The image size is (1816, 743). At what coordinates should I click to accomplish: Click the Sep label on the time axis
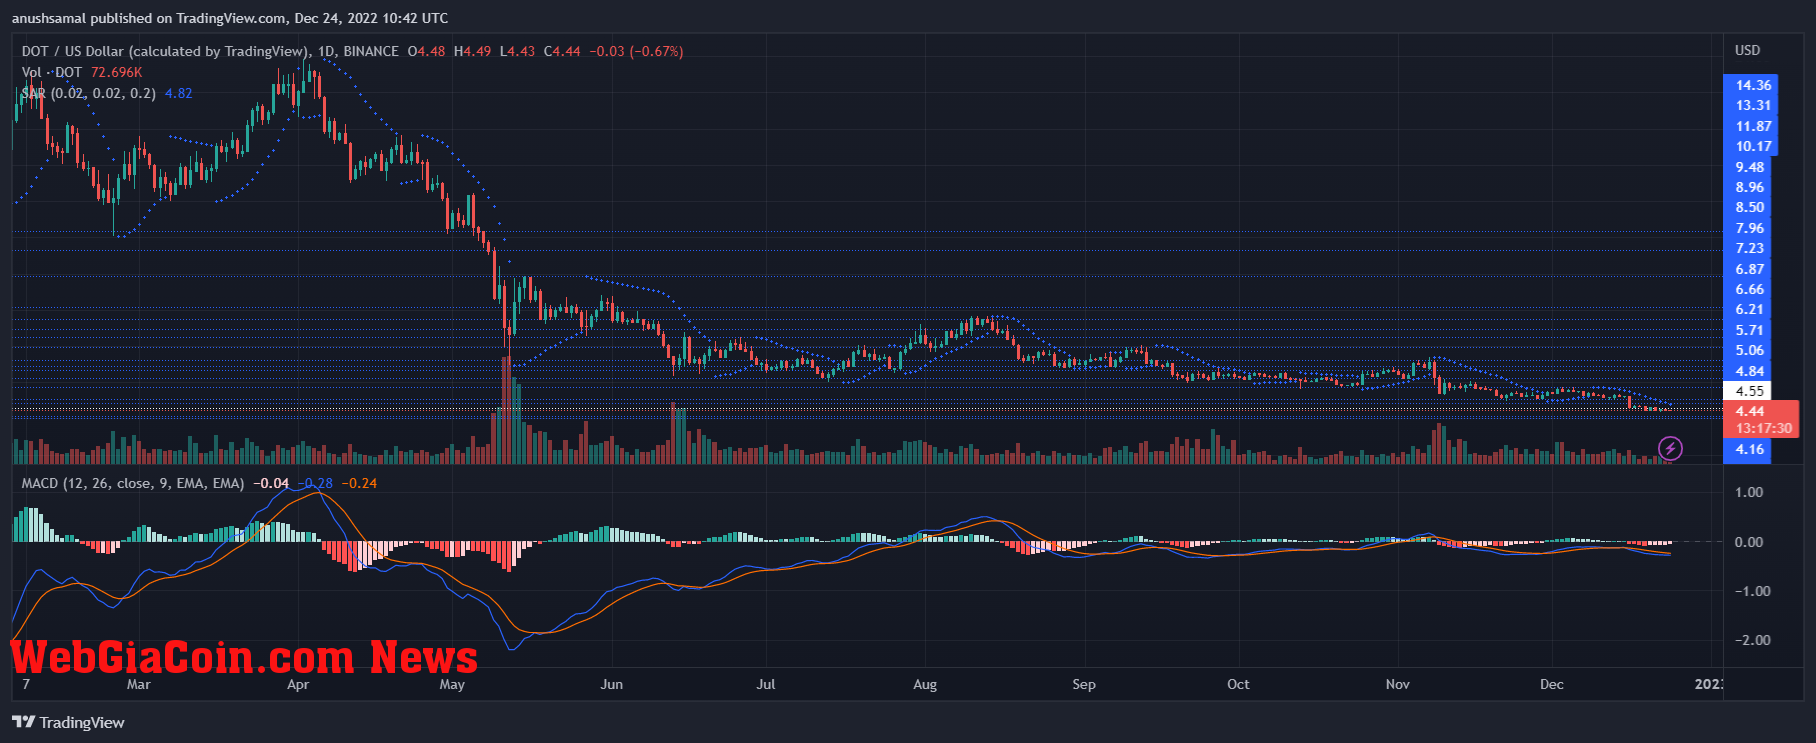(x=1084, y=684)
